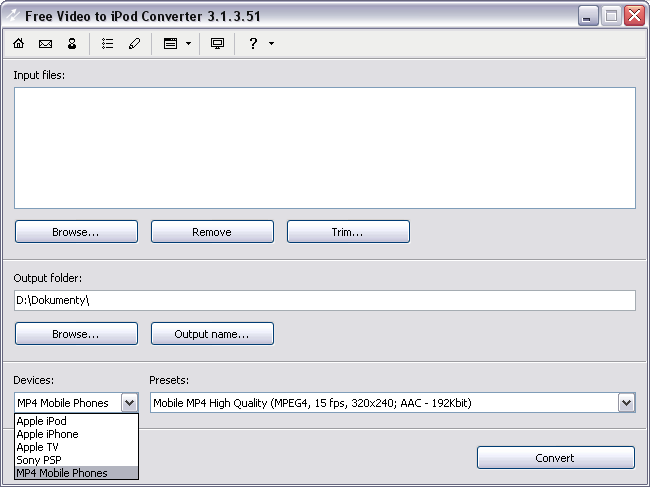Browse for input files
650x487 pixels.
[76, 232]
